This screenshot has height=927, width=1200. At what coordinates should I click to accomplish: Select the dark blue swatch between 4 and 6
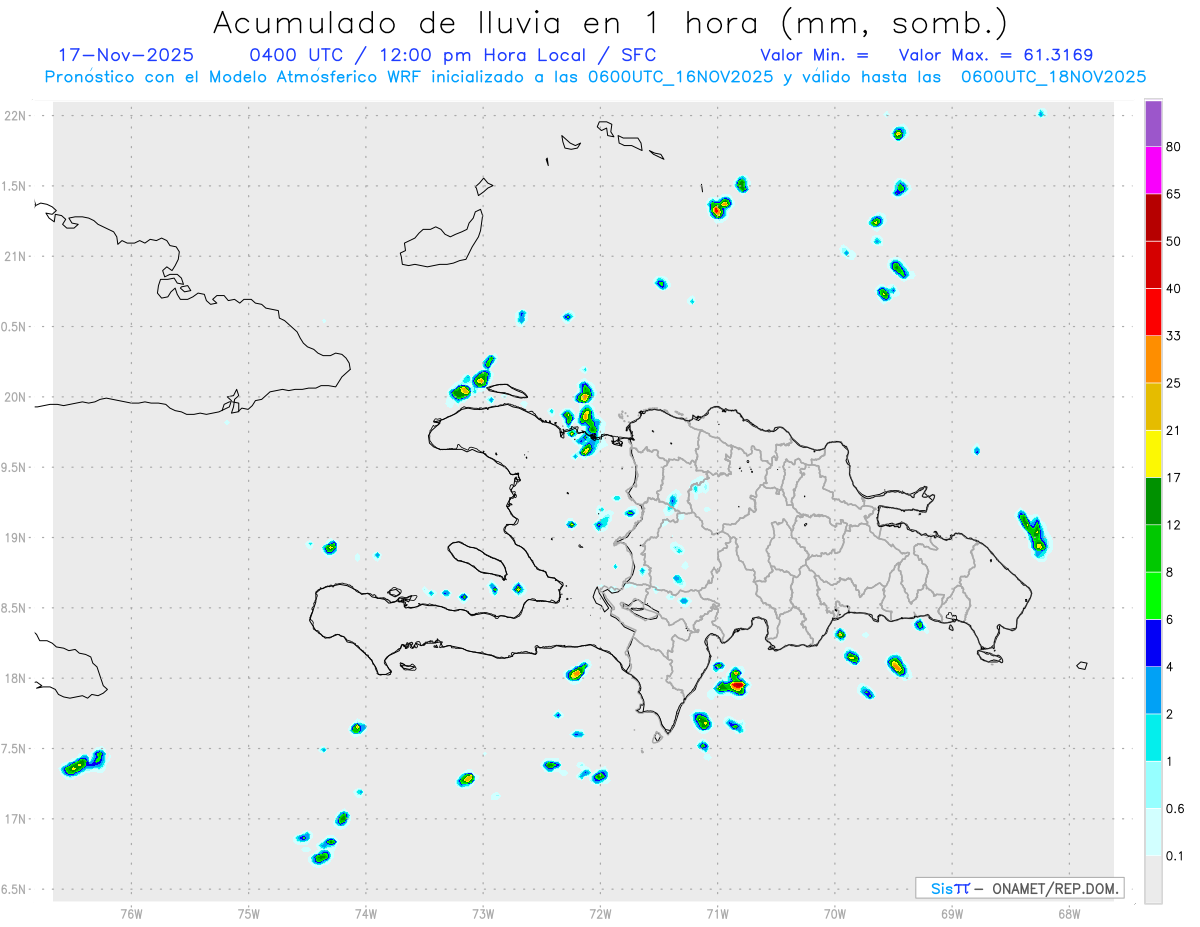pyautogui.click(x=1153, y=643)
